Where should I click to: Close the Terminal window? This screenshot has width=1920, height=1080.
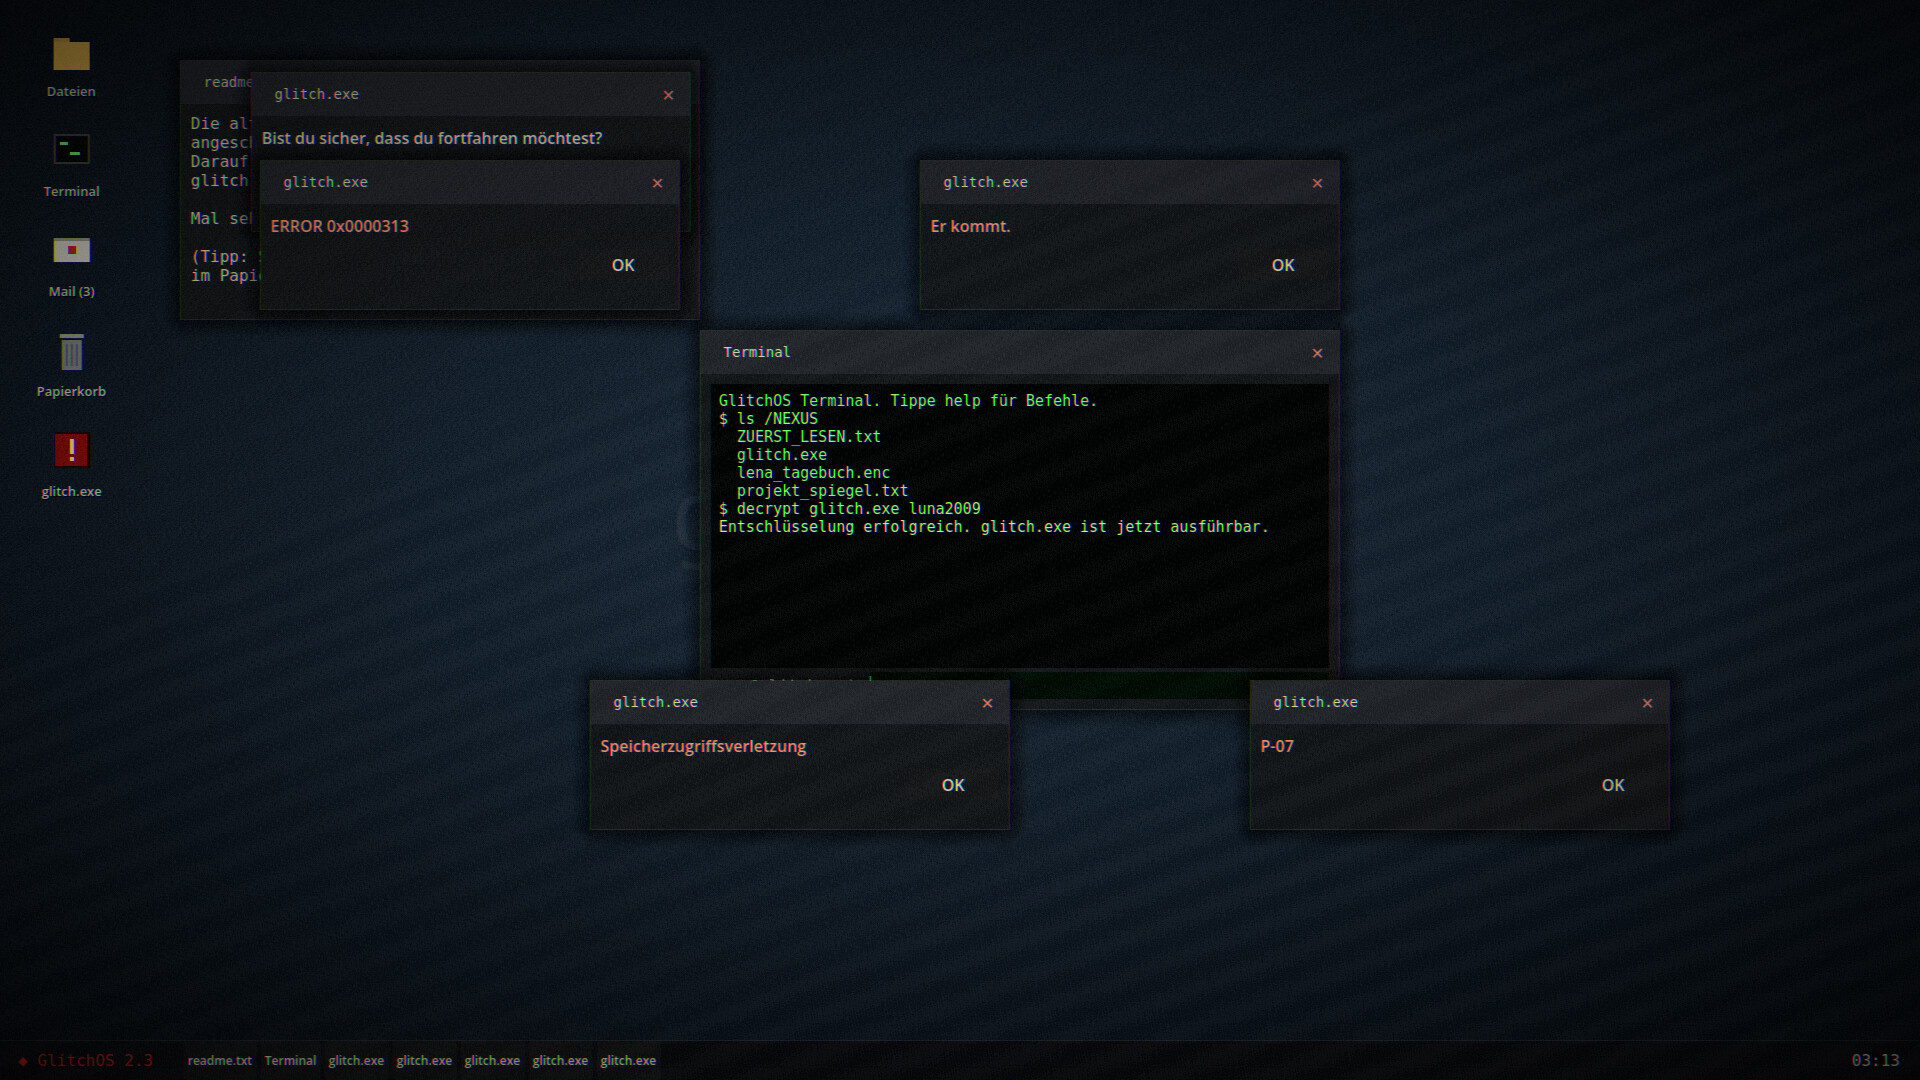tap(1317, 353)
